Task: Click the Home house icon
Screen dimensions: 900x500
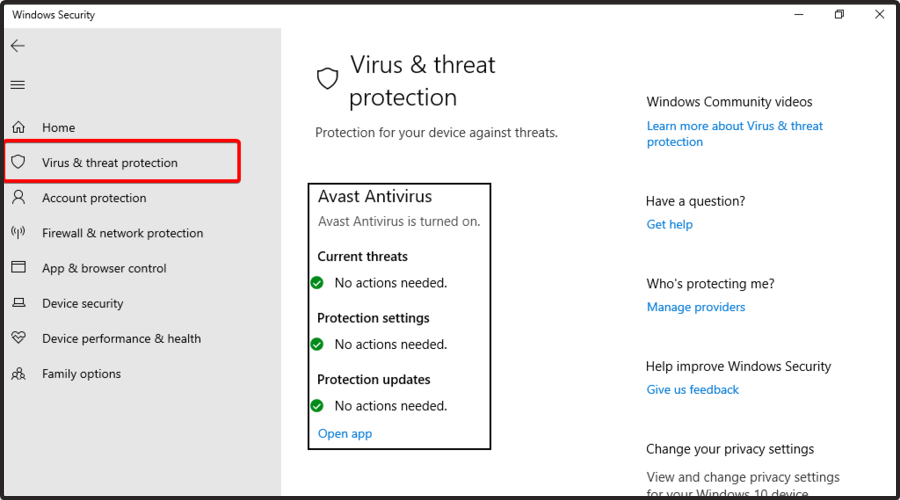Action: point(18,127)
